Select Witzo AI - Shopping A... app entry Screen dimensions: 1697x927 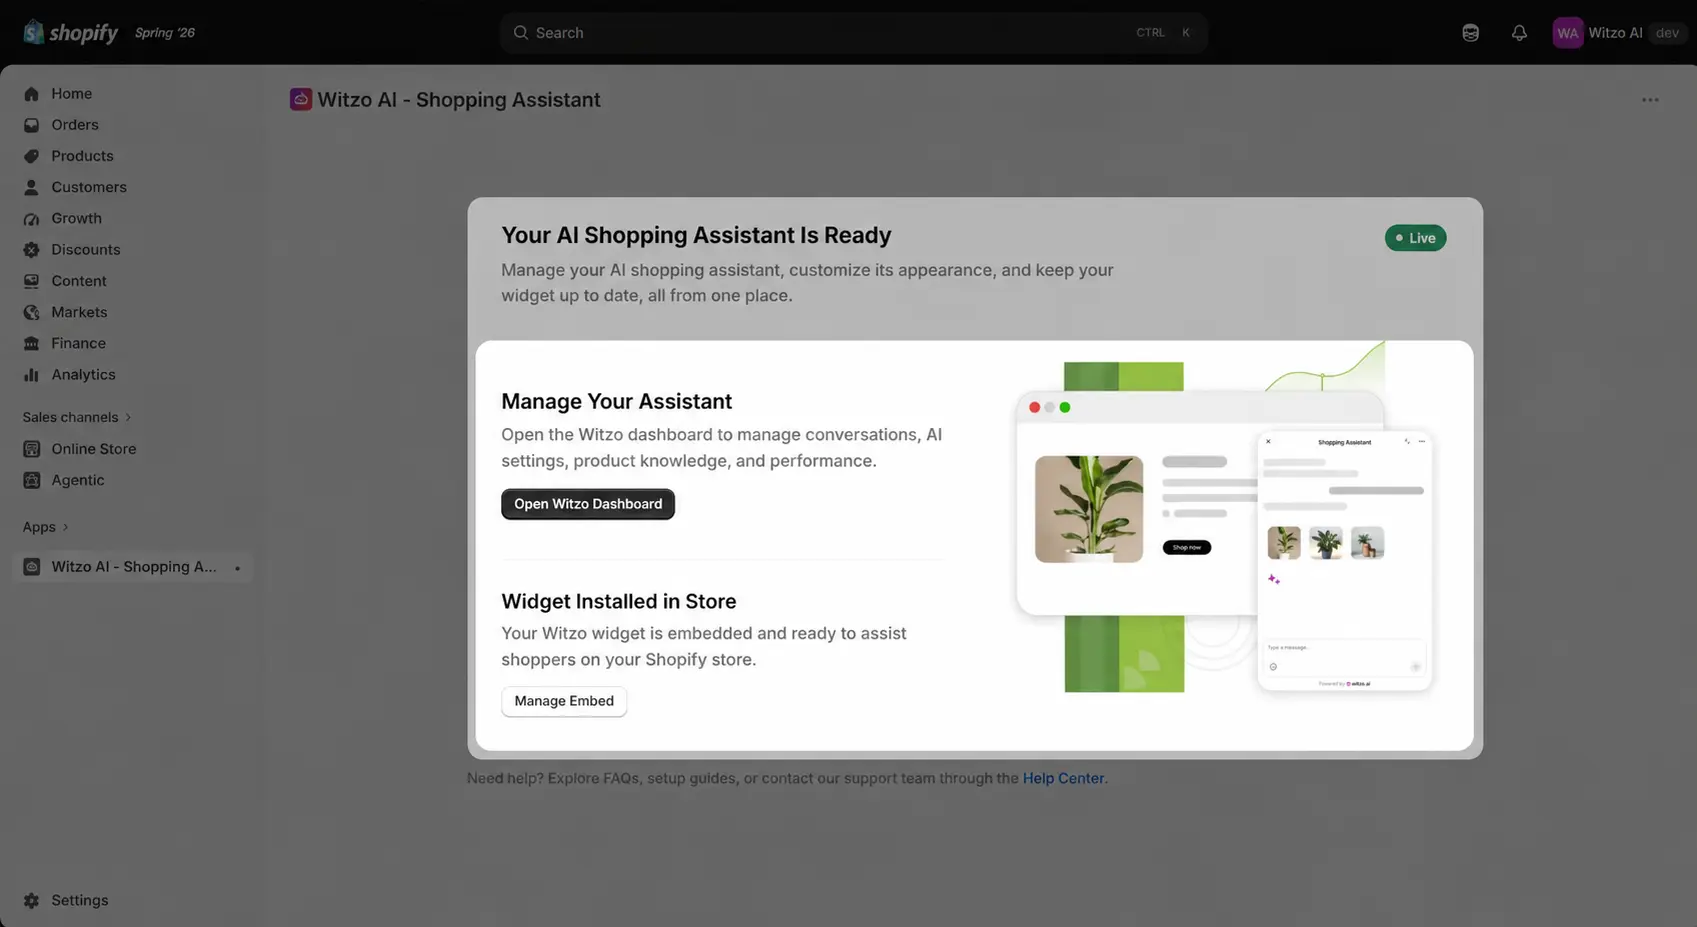pyautogui.click(x=132, y=567)
